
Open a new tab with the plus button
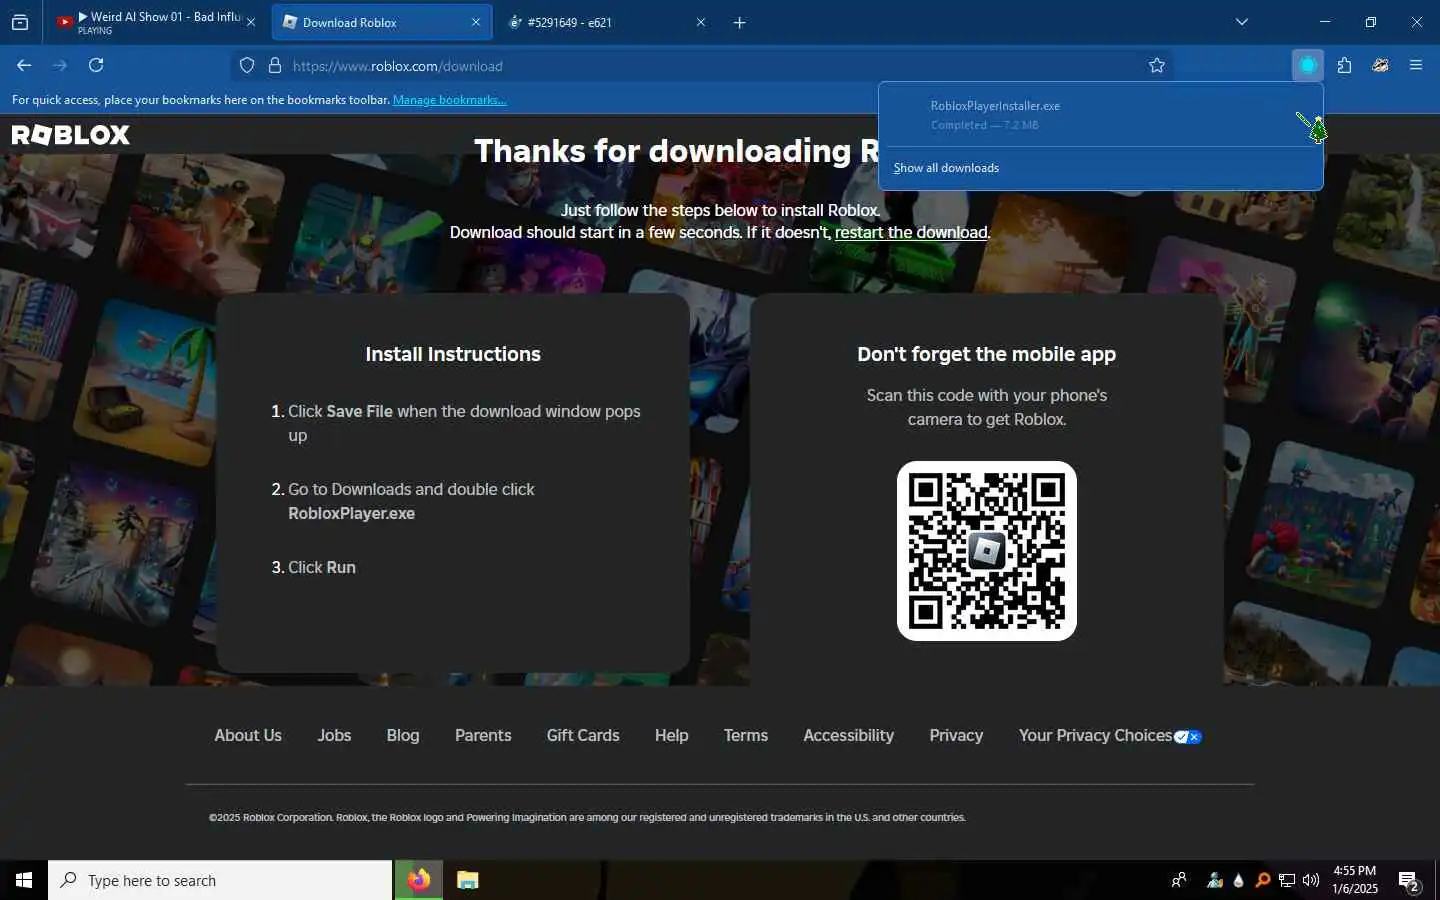740,22
